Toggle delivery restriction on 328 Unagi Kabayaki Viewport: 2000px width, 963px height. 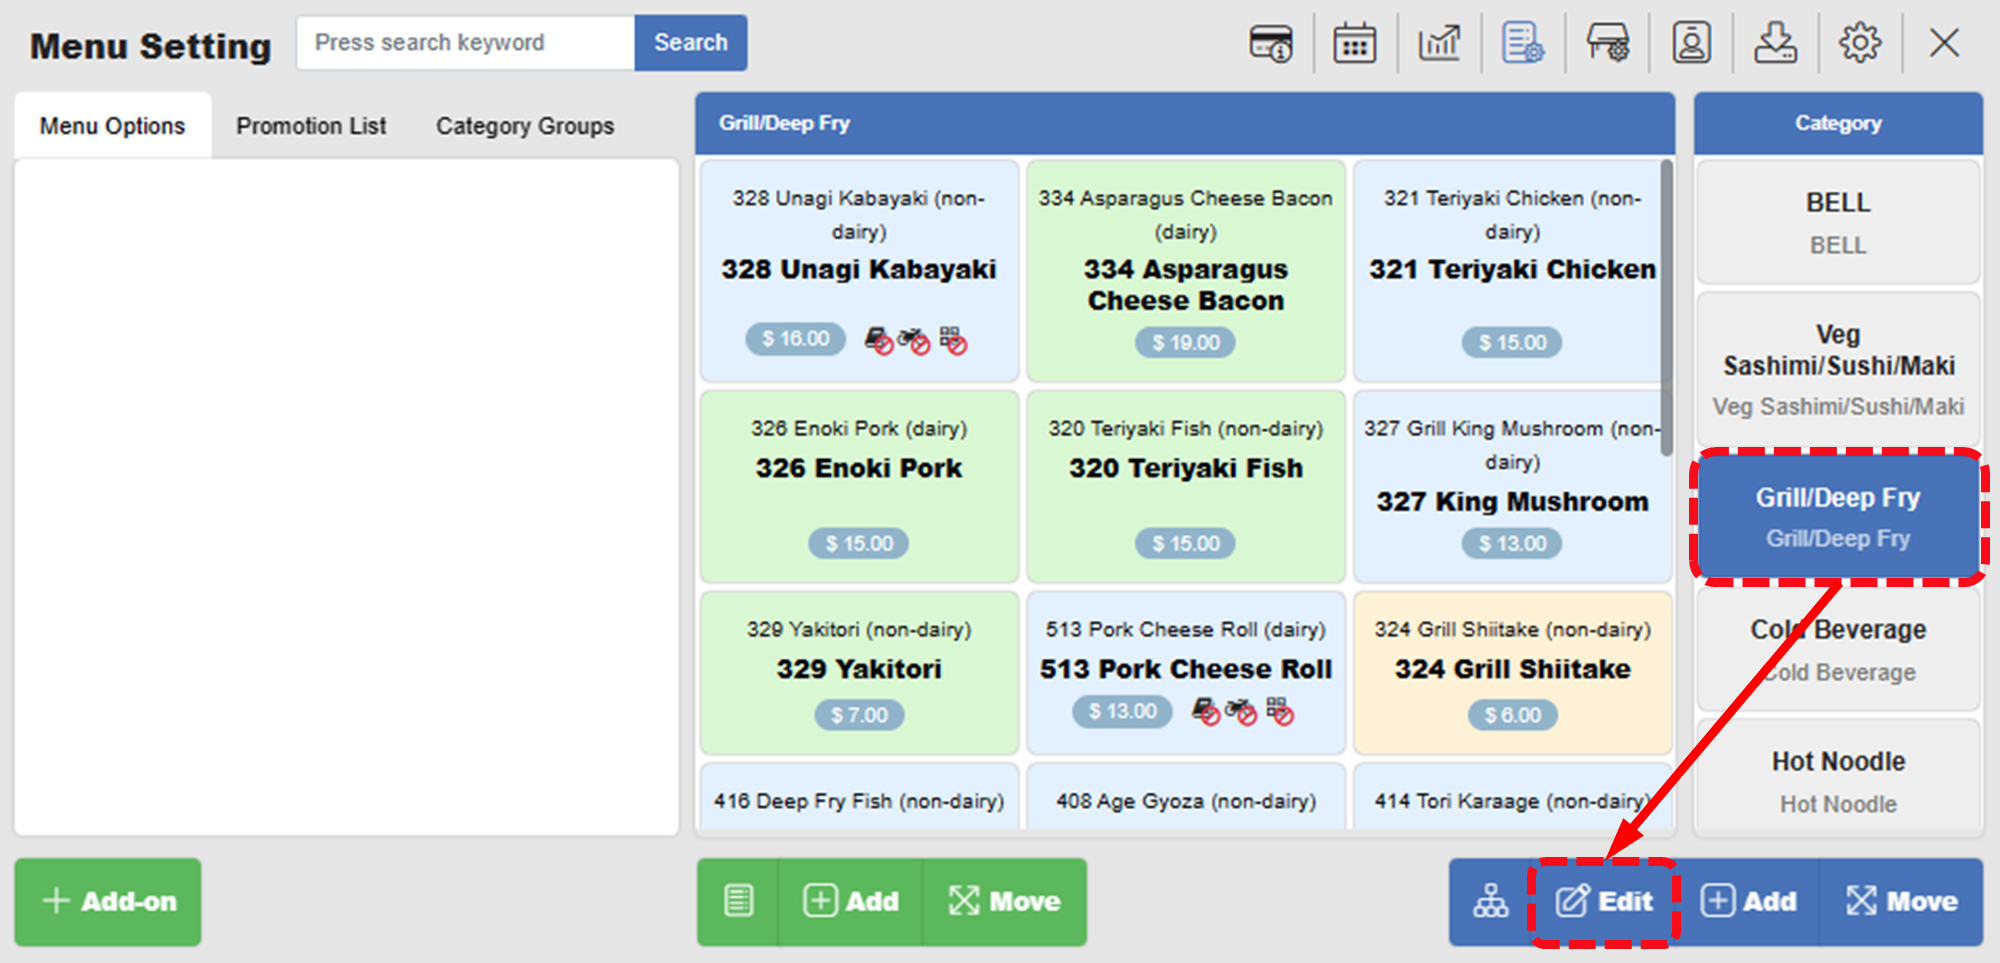914,340
